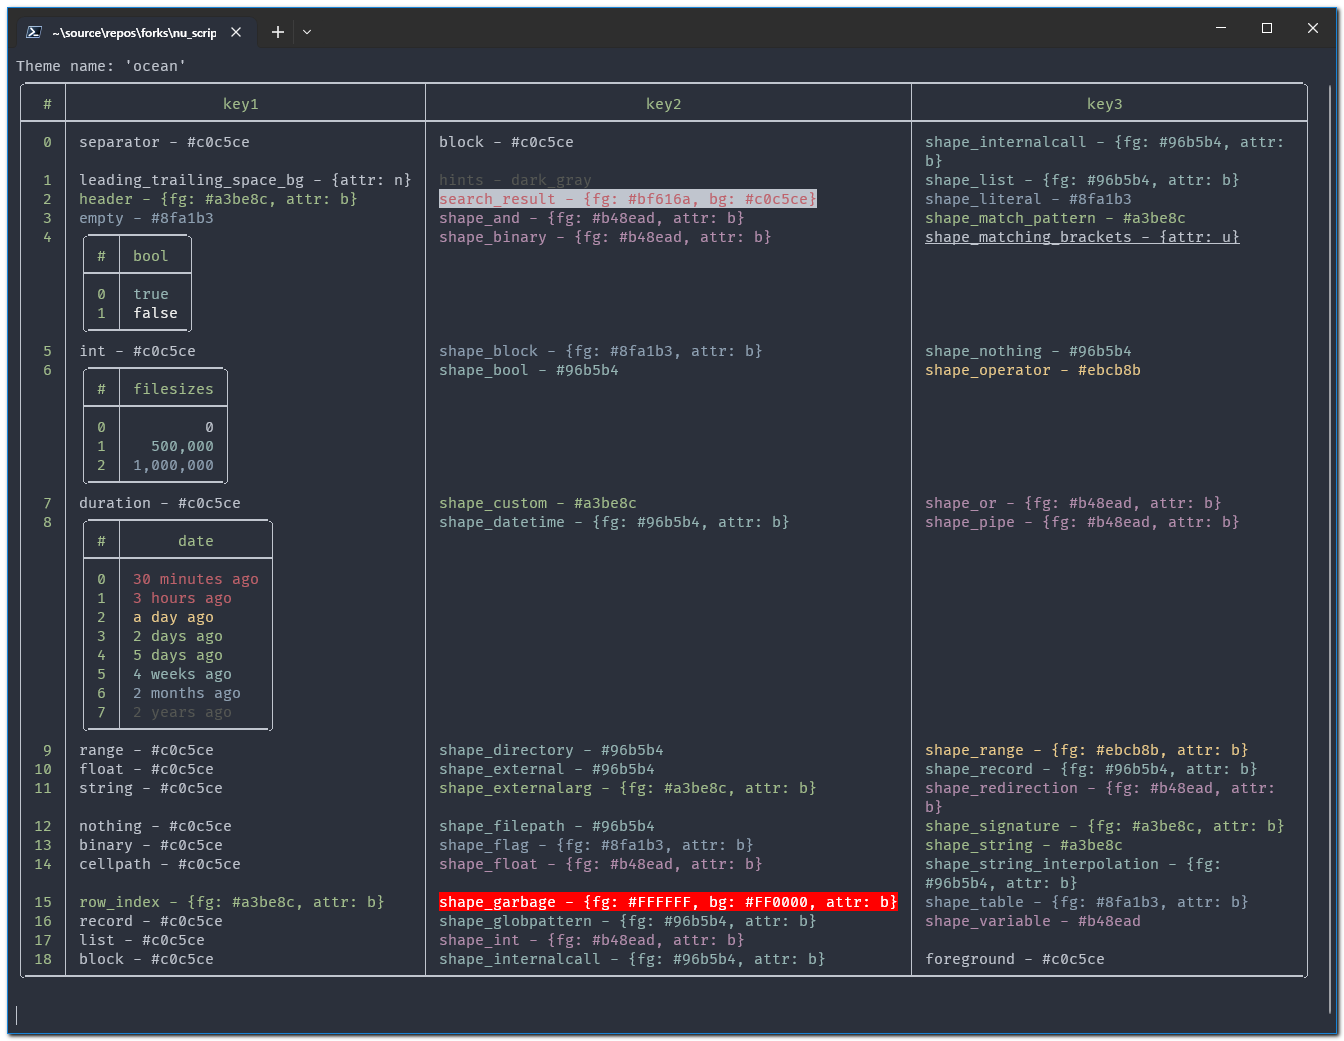Click the "shape_datetime" entry
The image size is (1344, 1041).
coord(614,522)
